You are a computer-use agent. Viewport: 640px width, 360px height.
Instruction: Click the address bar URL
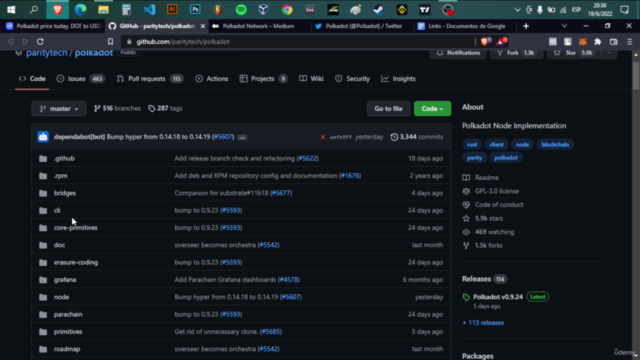(x=183, y=42)
